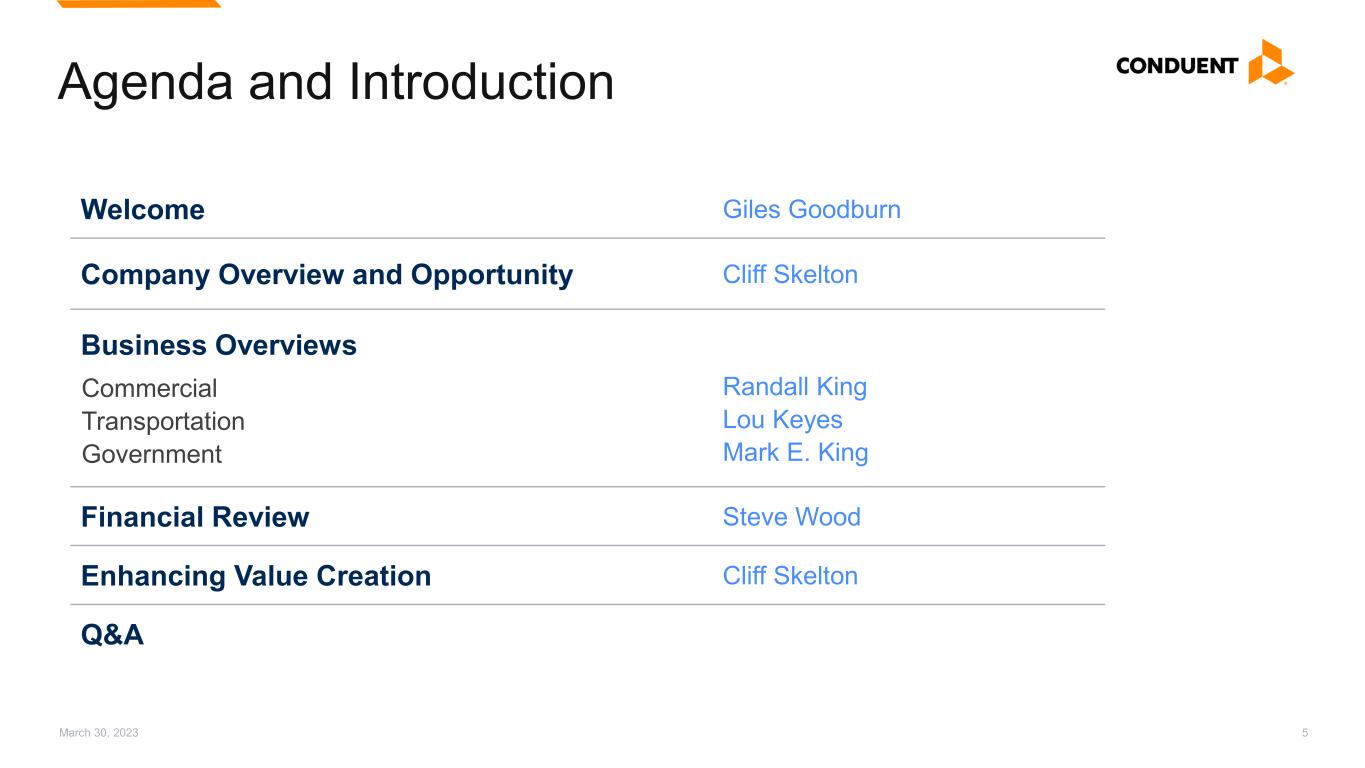Select the Agenda and Introduction title
The image size is (1365, 768).
click(x=336, y=82)
